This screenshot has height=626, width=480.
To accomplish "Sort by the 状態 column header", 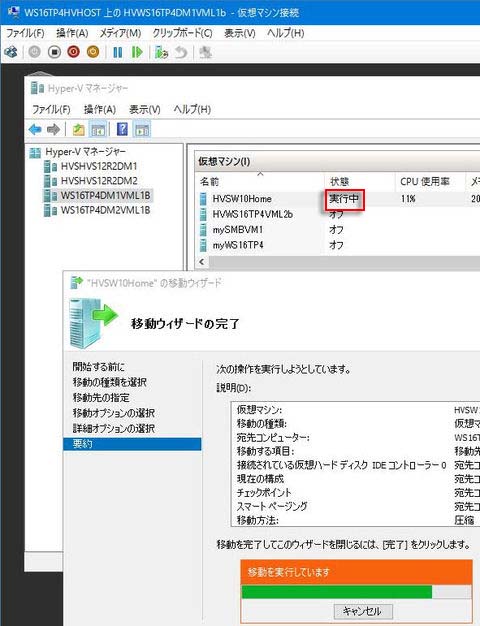I will tap(359, 181).
